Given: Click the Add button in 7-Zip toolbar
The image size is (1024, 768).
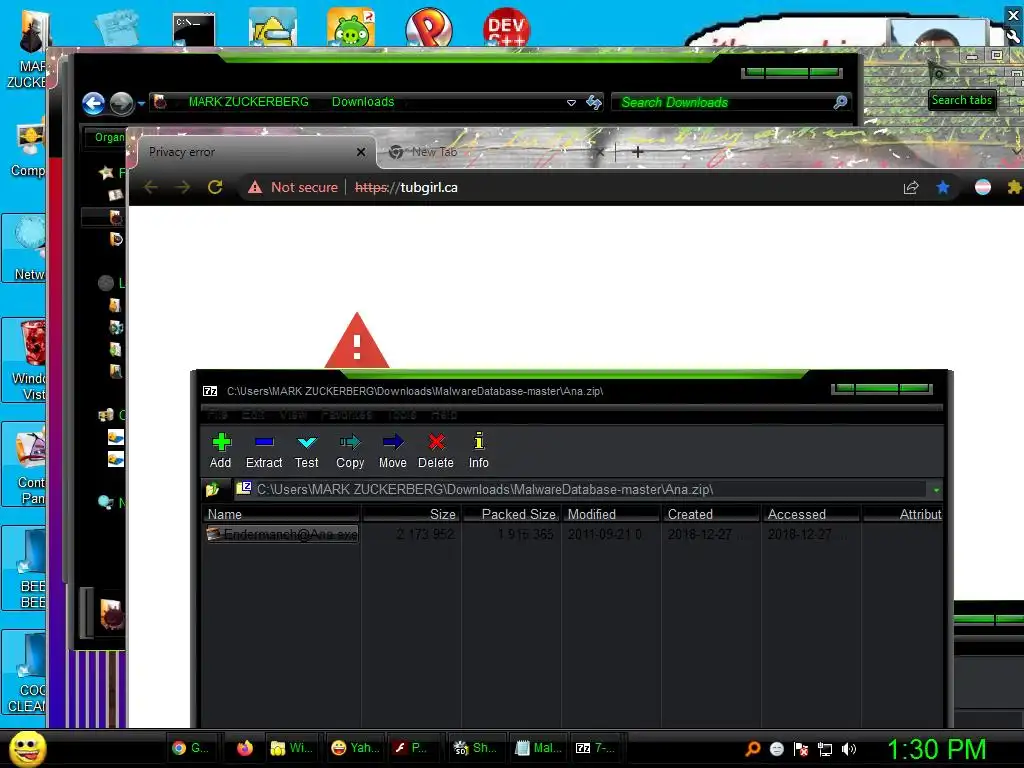Looking at the screenshot, I should (x=221, y=450).
